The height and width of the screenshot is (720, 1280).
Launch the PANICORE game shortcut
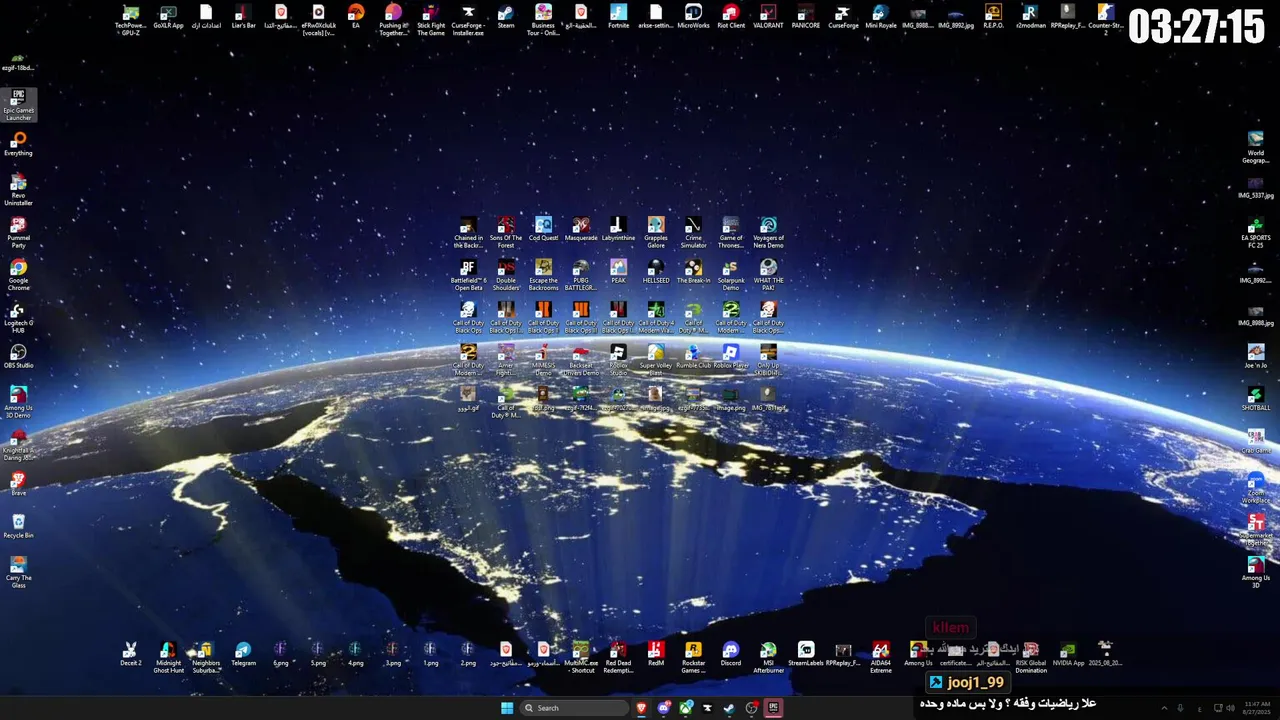point(806,17)
